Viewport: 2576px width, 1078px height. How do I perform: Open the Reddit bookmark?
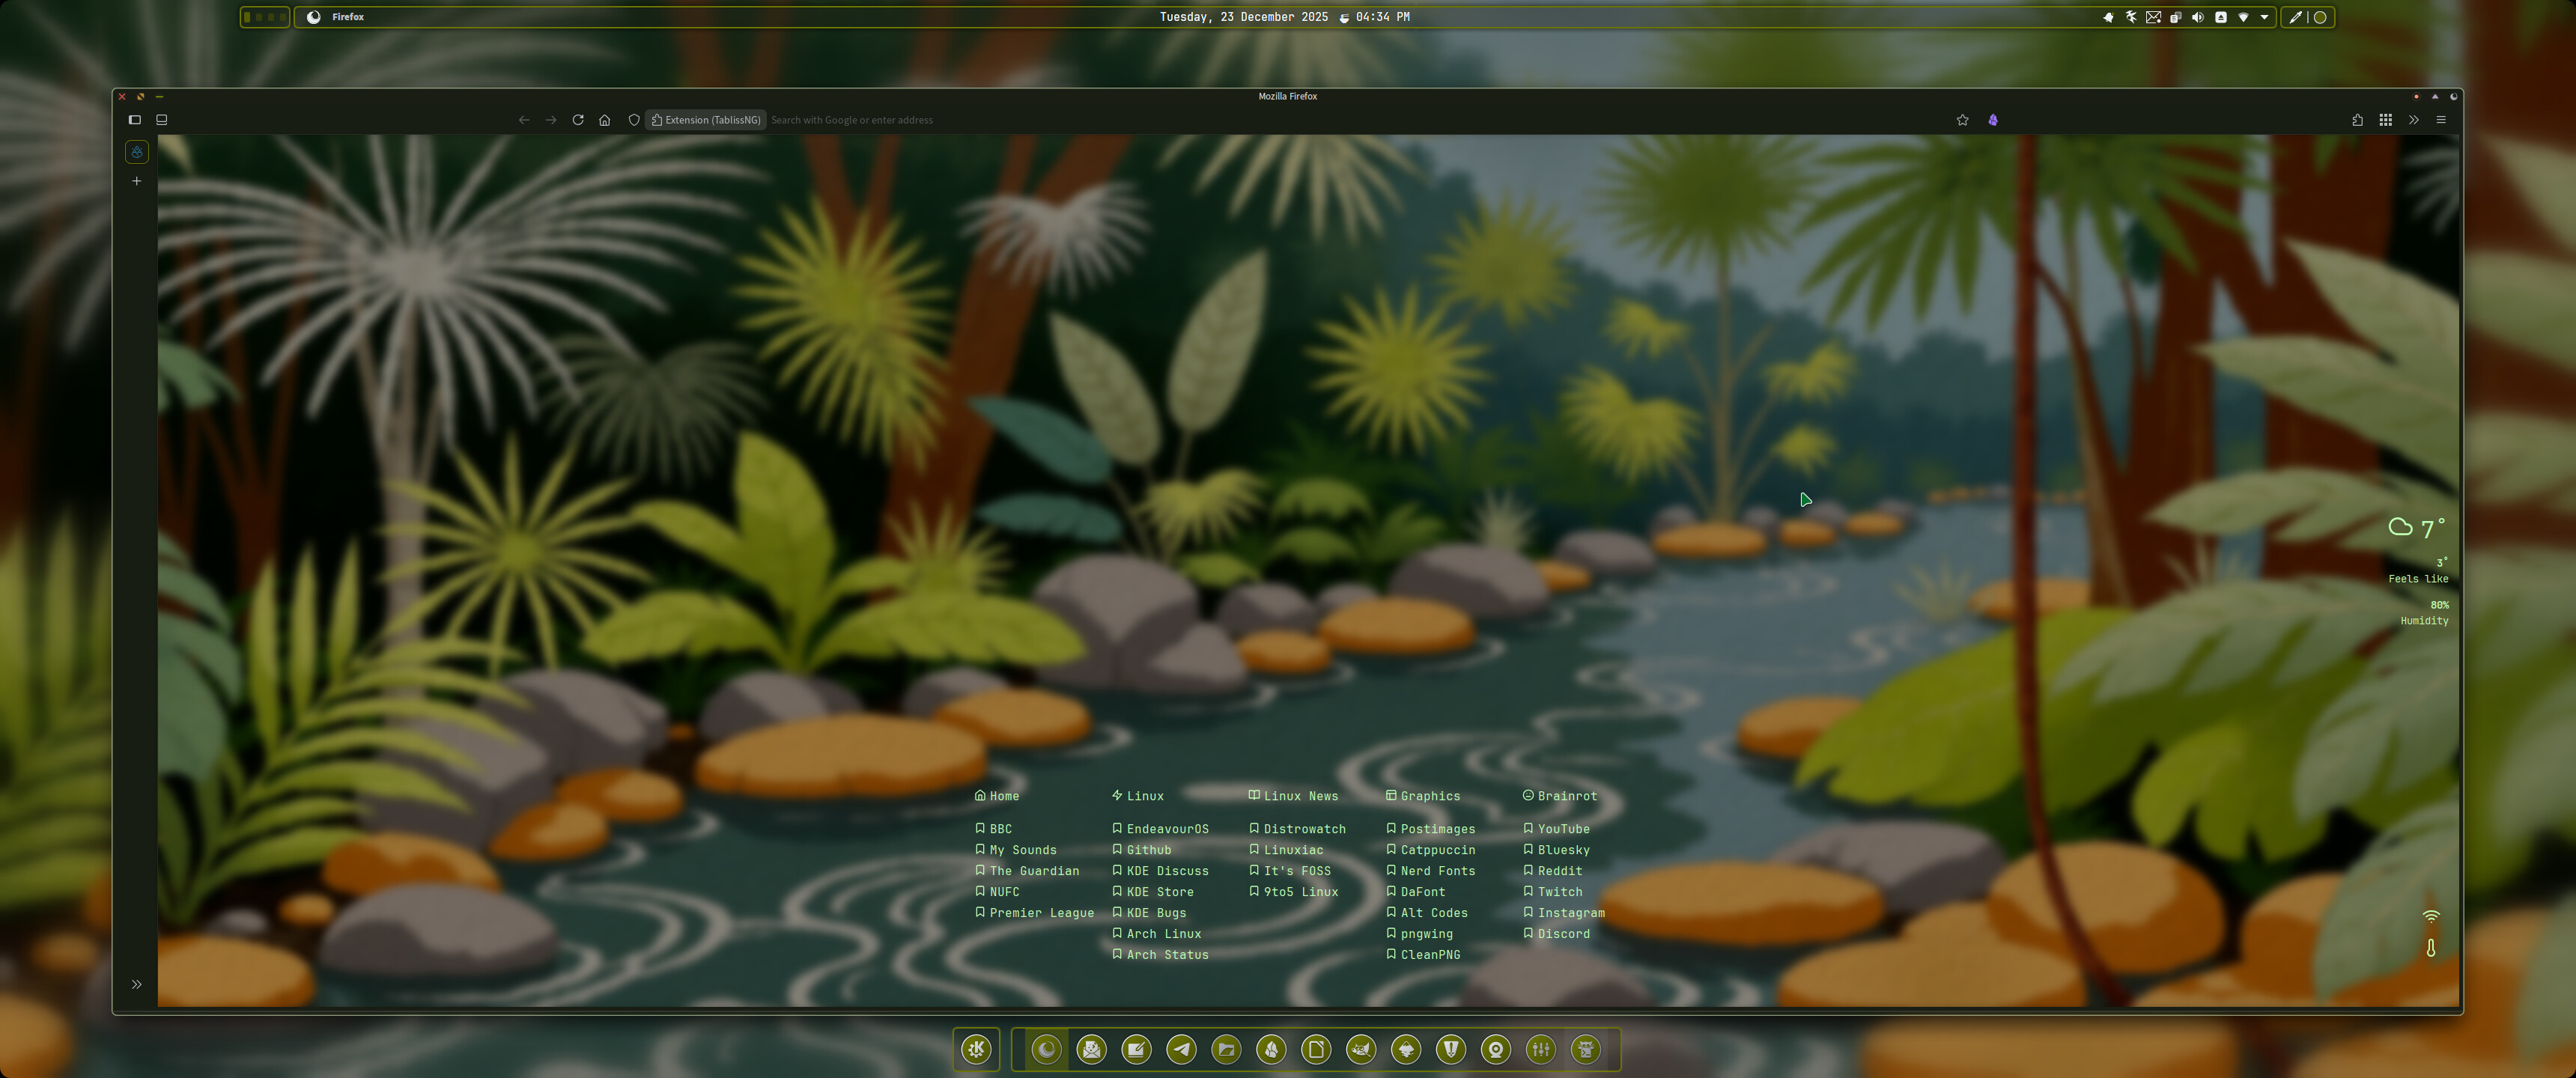pos(1552,871)
